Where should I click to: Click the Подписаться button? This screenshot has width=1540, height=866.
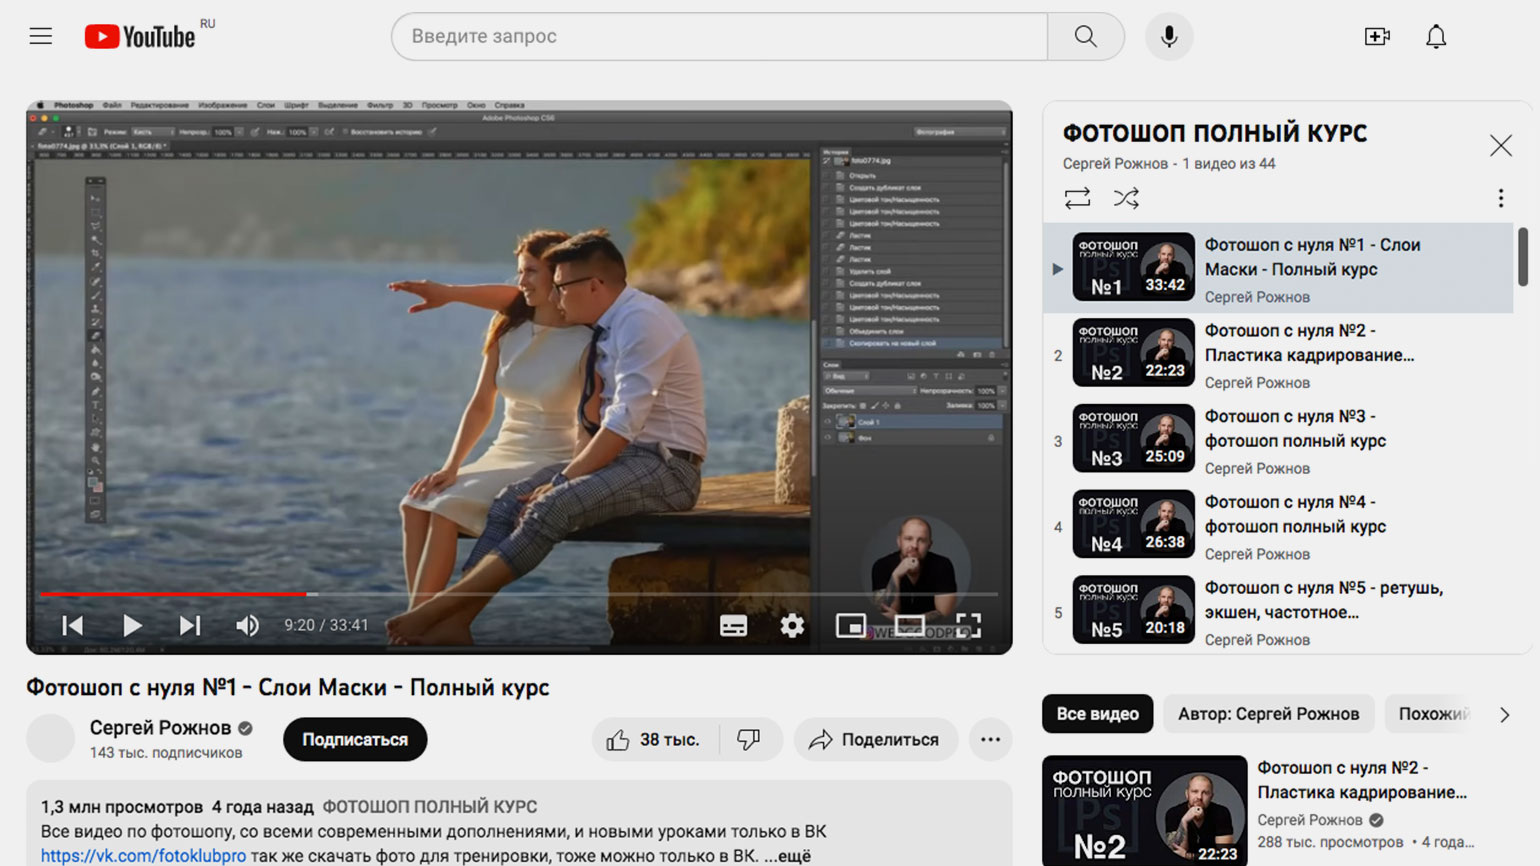355,740
